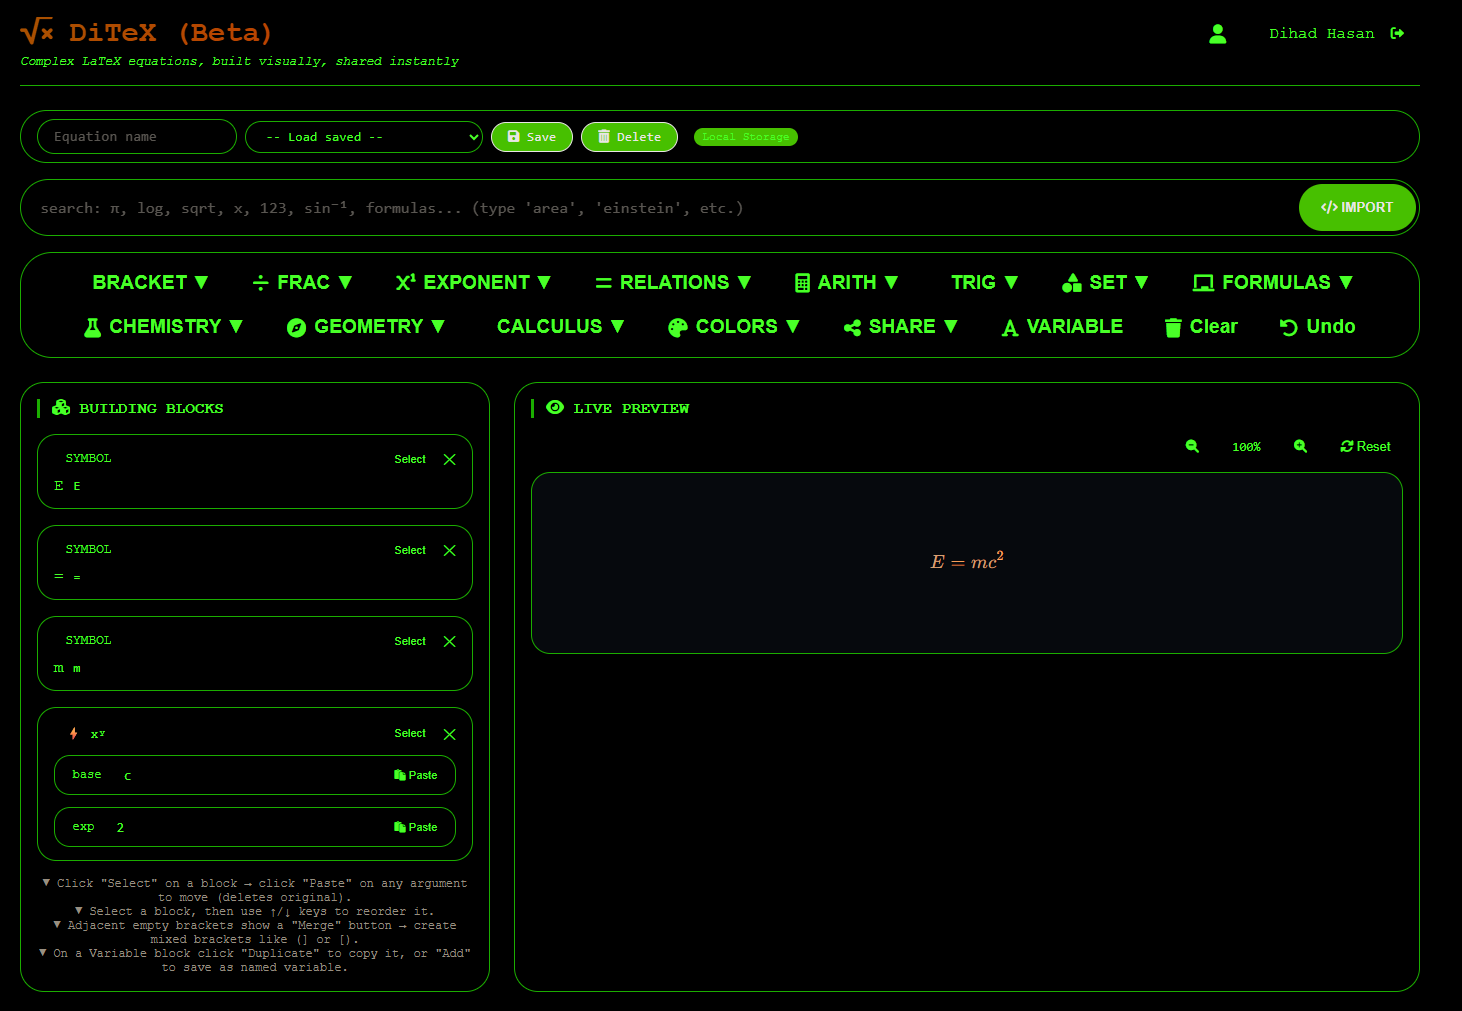
Task: Log out using the logout icon
Action: click(1398, 33)
